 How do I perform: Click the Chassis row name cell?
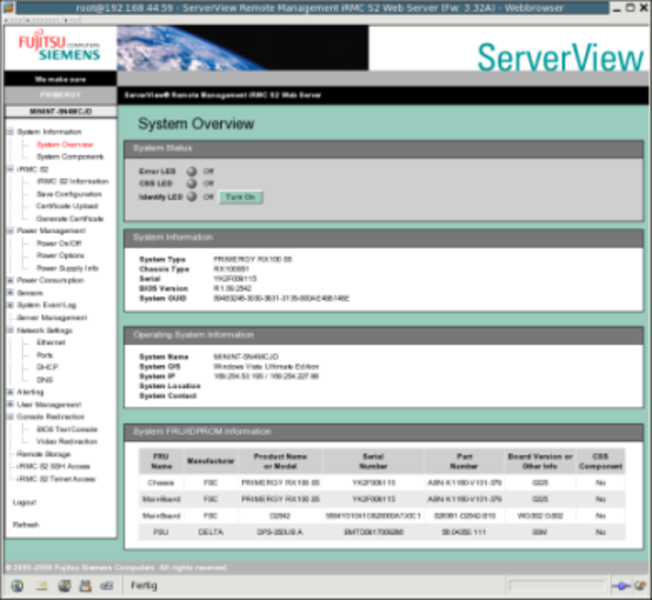(x=161, y=483)
